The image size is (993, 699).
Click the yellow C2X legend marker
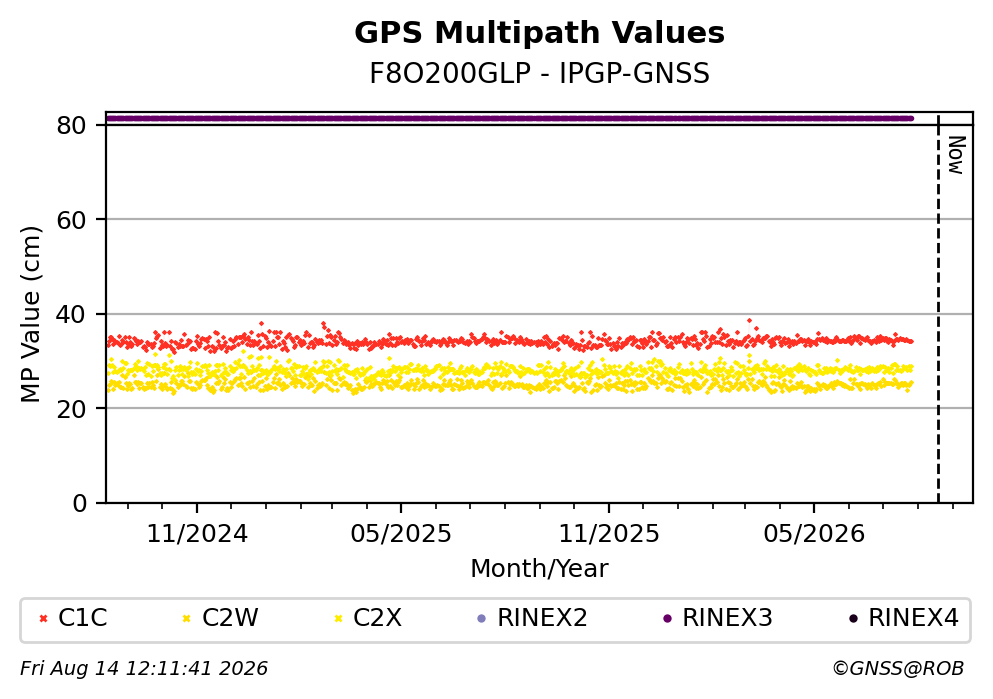(338, 619)
